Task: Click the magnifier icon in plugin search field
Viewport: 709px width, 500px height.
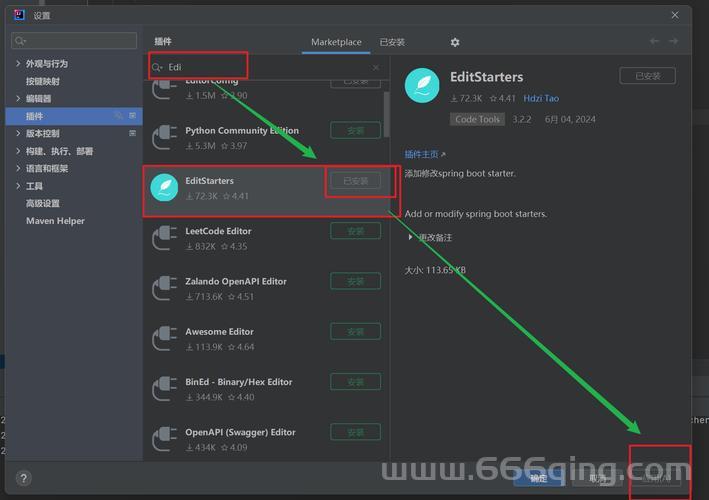Action: (157, 67)
